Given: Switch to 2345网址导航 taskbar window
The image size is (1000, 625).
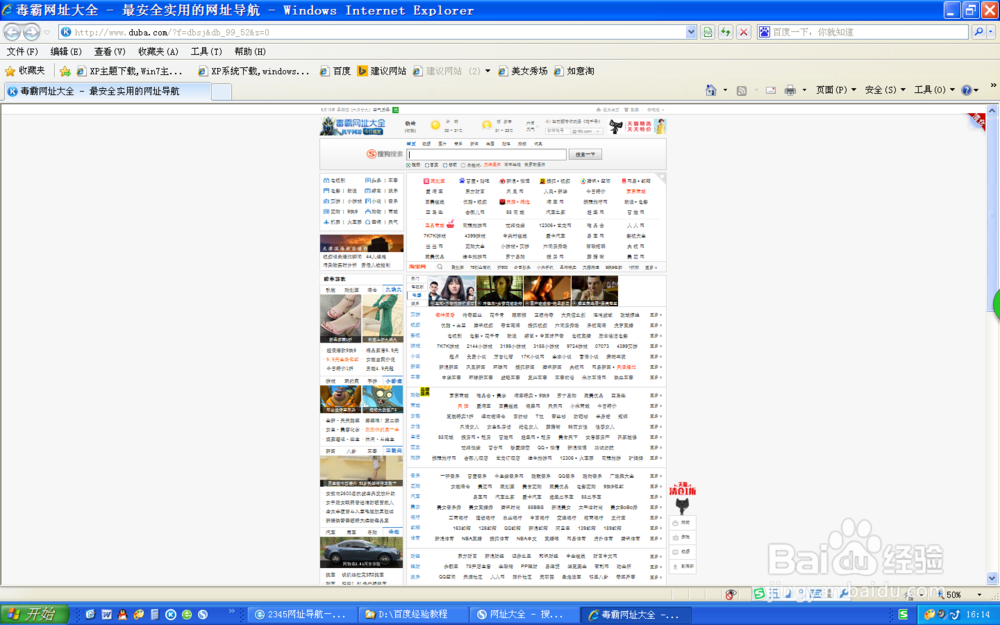Looking at the screenshot, I should coord(301,614).
